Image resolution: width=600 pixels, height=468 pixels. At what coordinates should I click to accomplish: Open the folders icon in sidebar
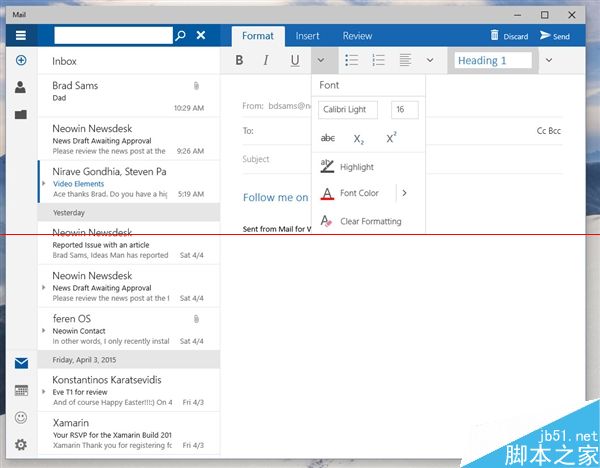tap(20, 115)
